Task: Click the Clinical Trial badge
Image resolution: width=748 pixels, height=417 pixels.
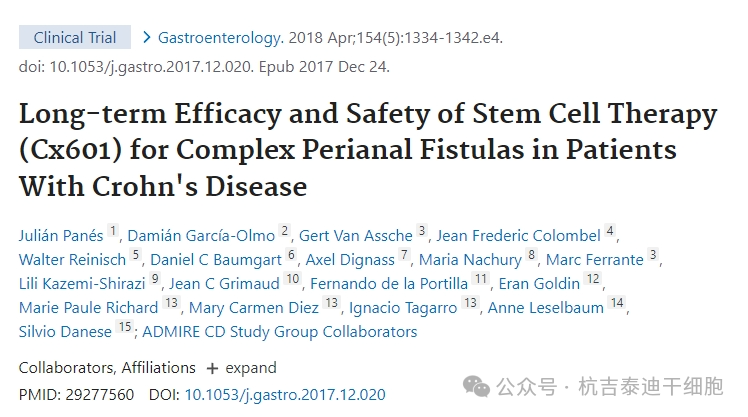Action: pos(75,38)
